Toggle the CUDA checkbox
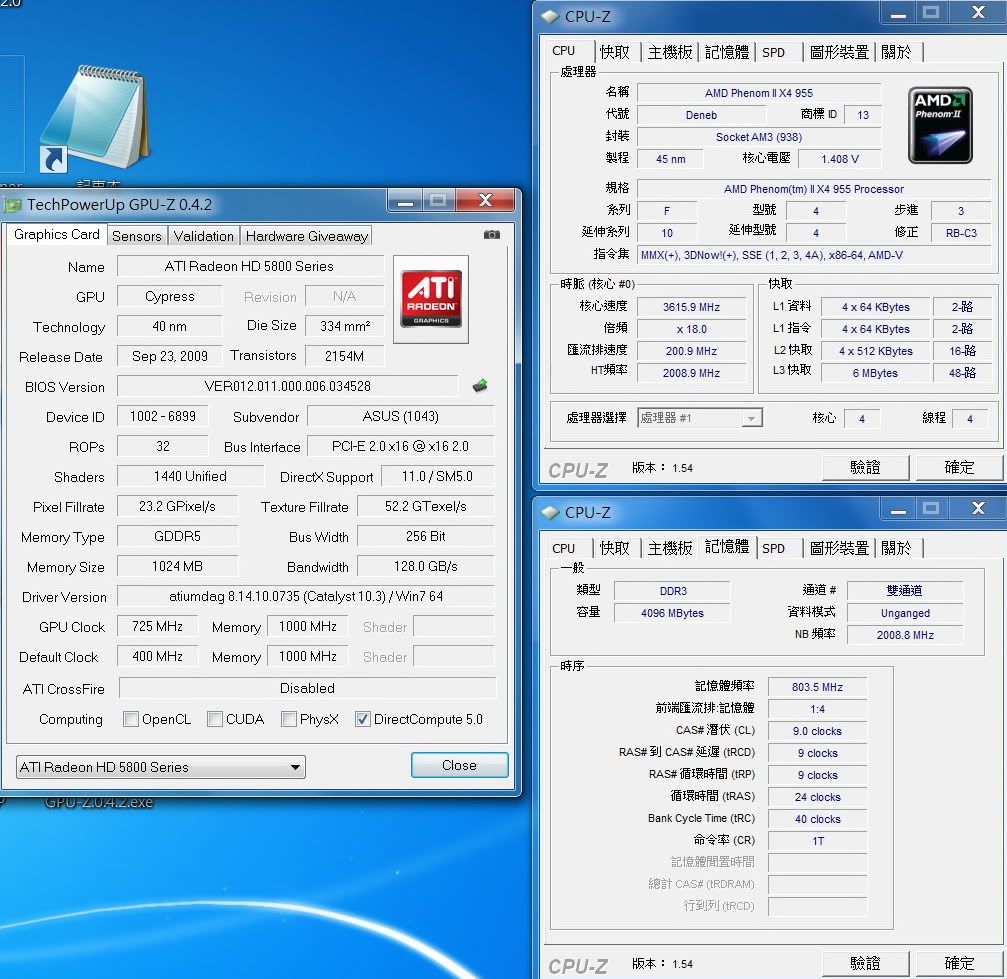 coord(215,719)
